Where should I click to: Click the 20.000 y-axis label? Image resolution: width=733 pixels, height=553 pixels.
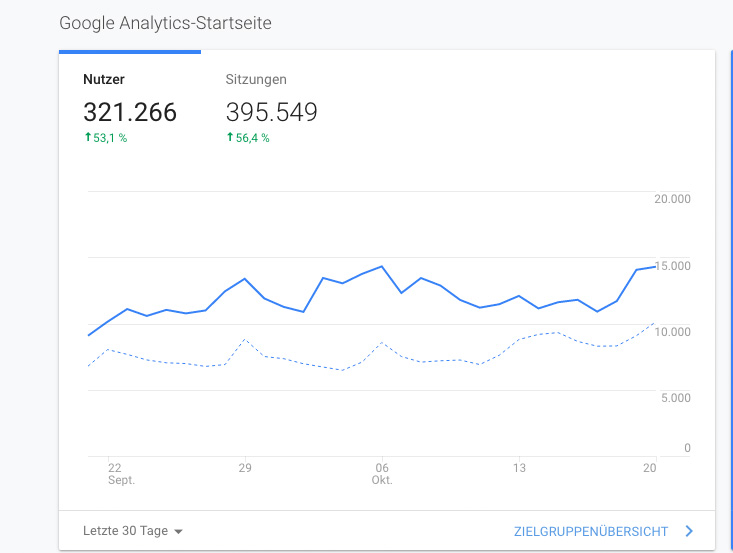[x=672, y=199]
